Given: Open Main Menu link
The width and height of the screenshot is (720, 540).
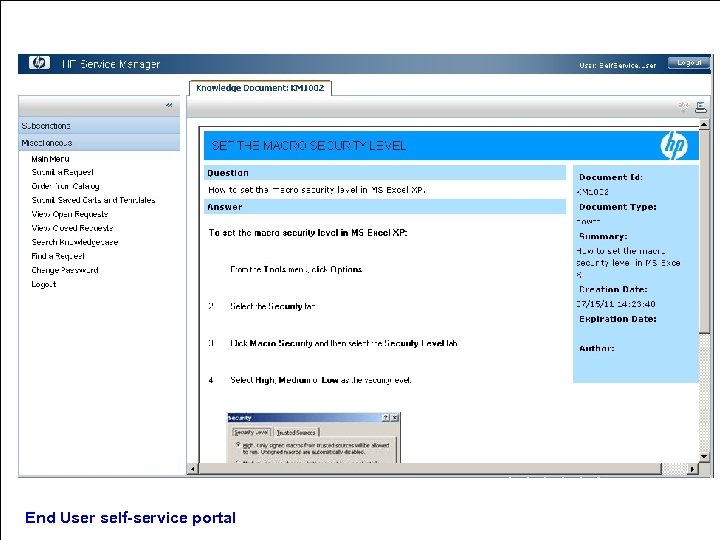Looking at the screenshot, I should click(x=50, y=159).
